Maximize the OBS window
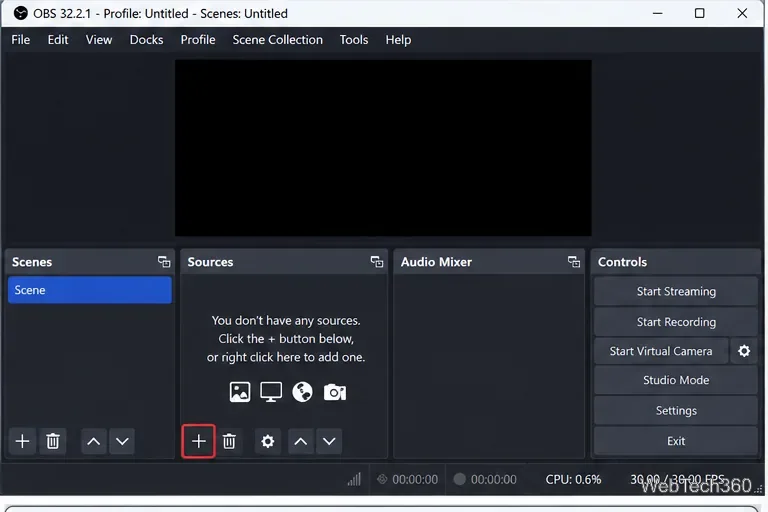768x512 pixels. tap(699, 13)
